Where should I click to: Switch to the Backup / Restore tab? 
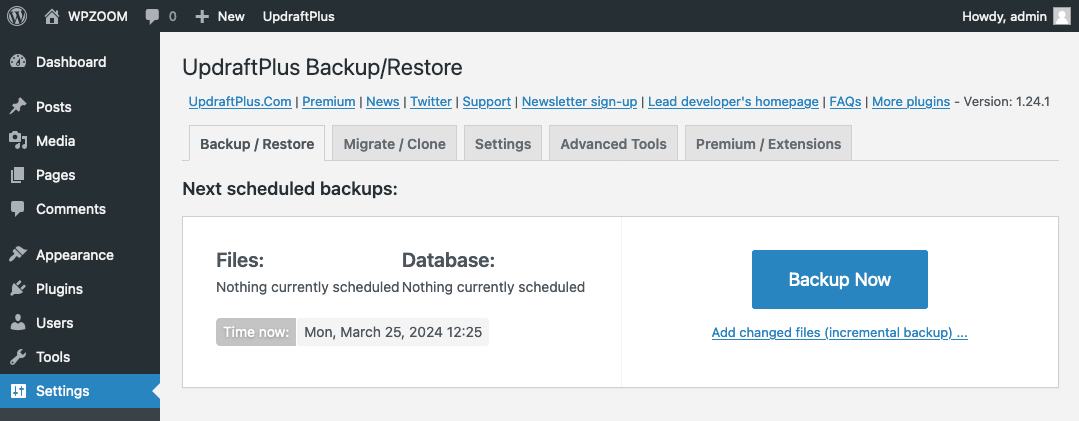pyautogui.click(x=257, y=144)
